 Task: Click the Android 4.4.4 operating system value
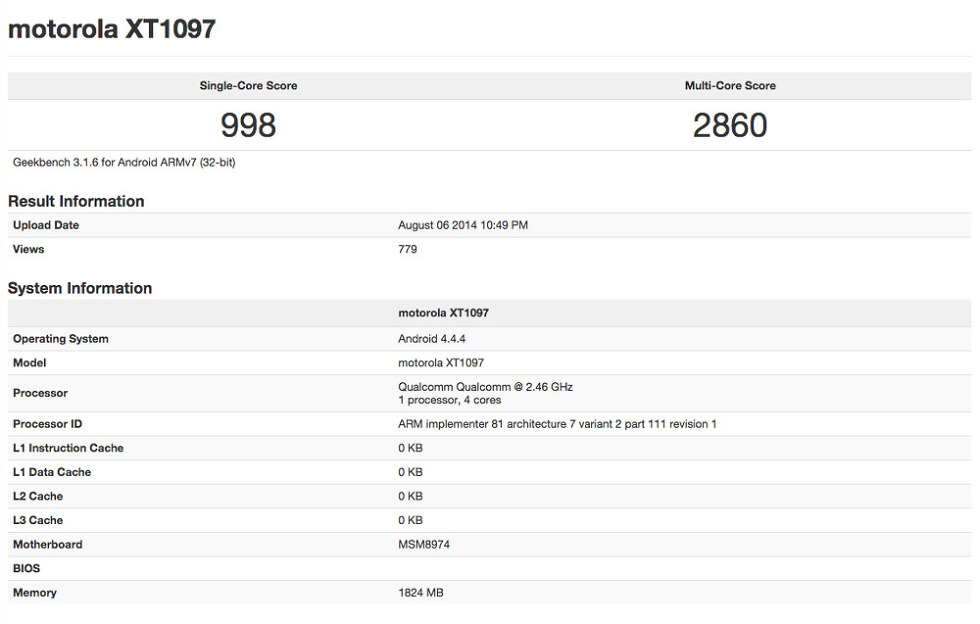[432, 339]
